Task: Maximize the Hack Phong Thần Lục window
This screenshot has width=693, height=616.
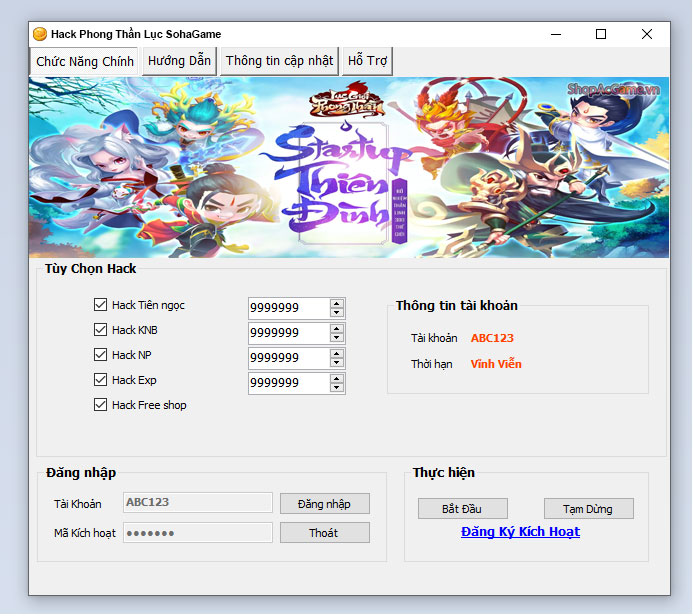Action: (601, 34)
